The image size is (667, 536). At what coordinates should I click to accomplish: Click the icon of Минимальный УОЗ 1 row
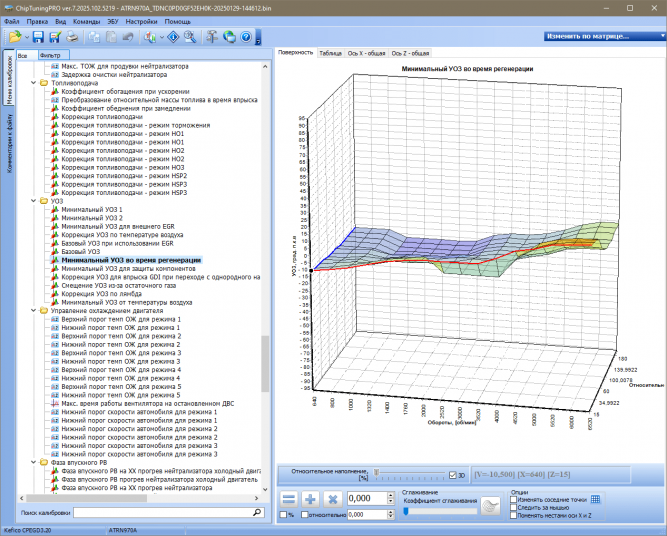click(x=54, y=210)
